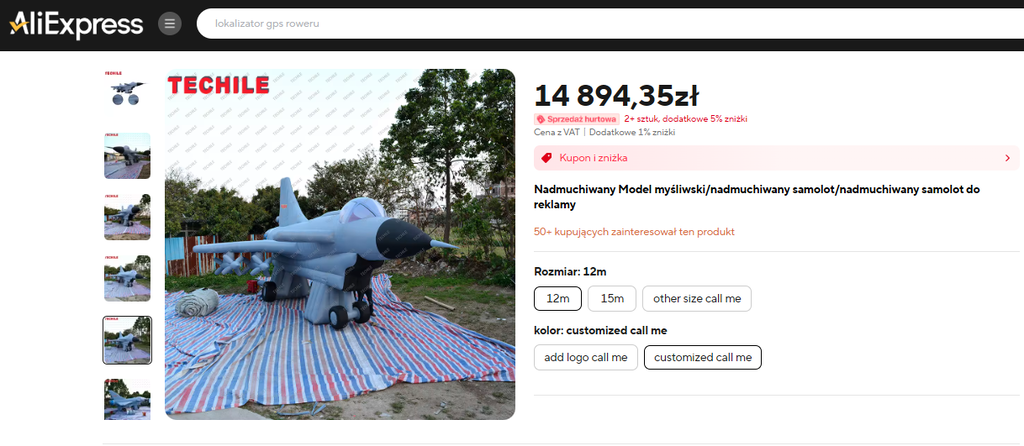Click the red coupon tag icon
The image size is (1024, 446).
(x=546, y=158)
